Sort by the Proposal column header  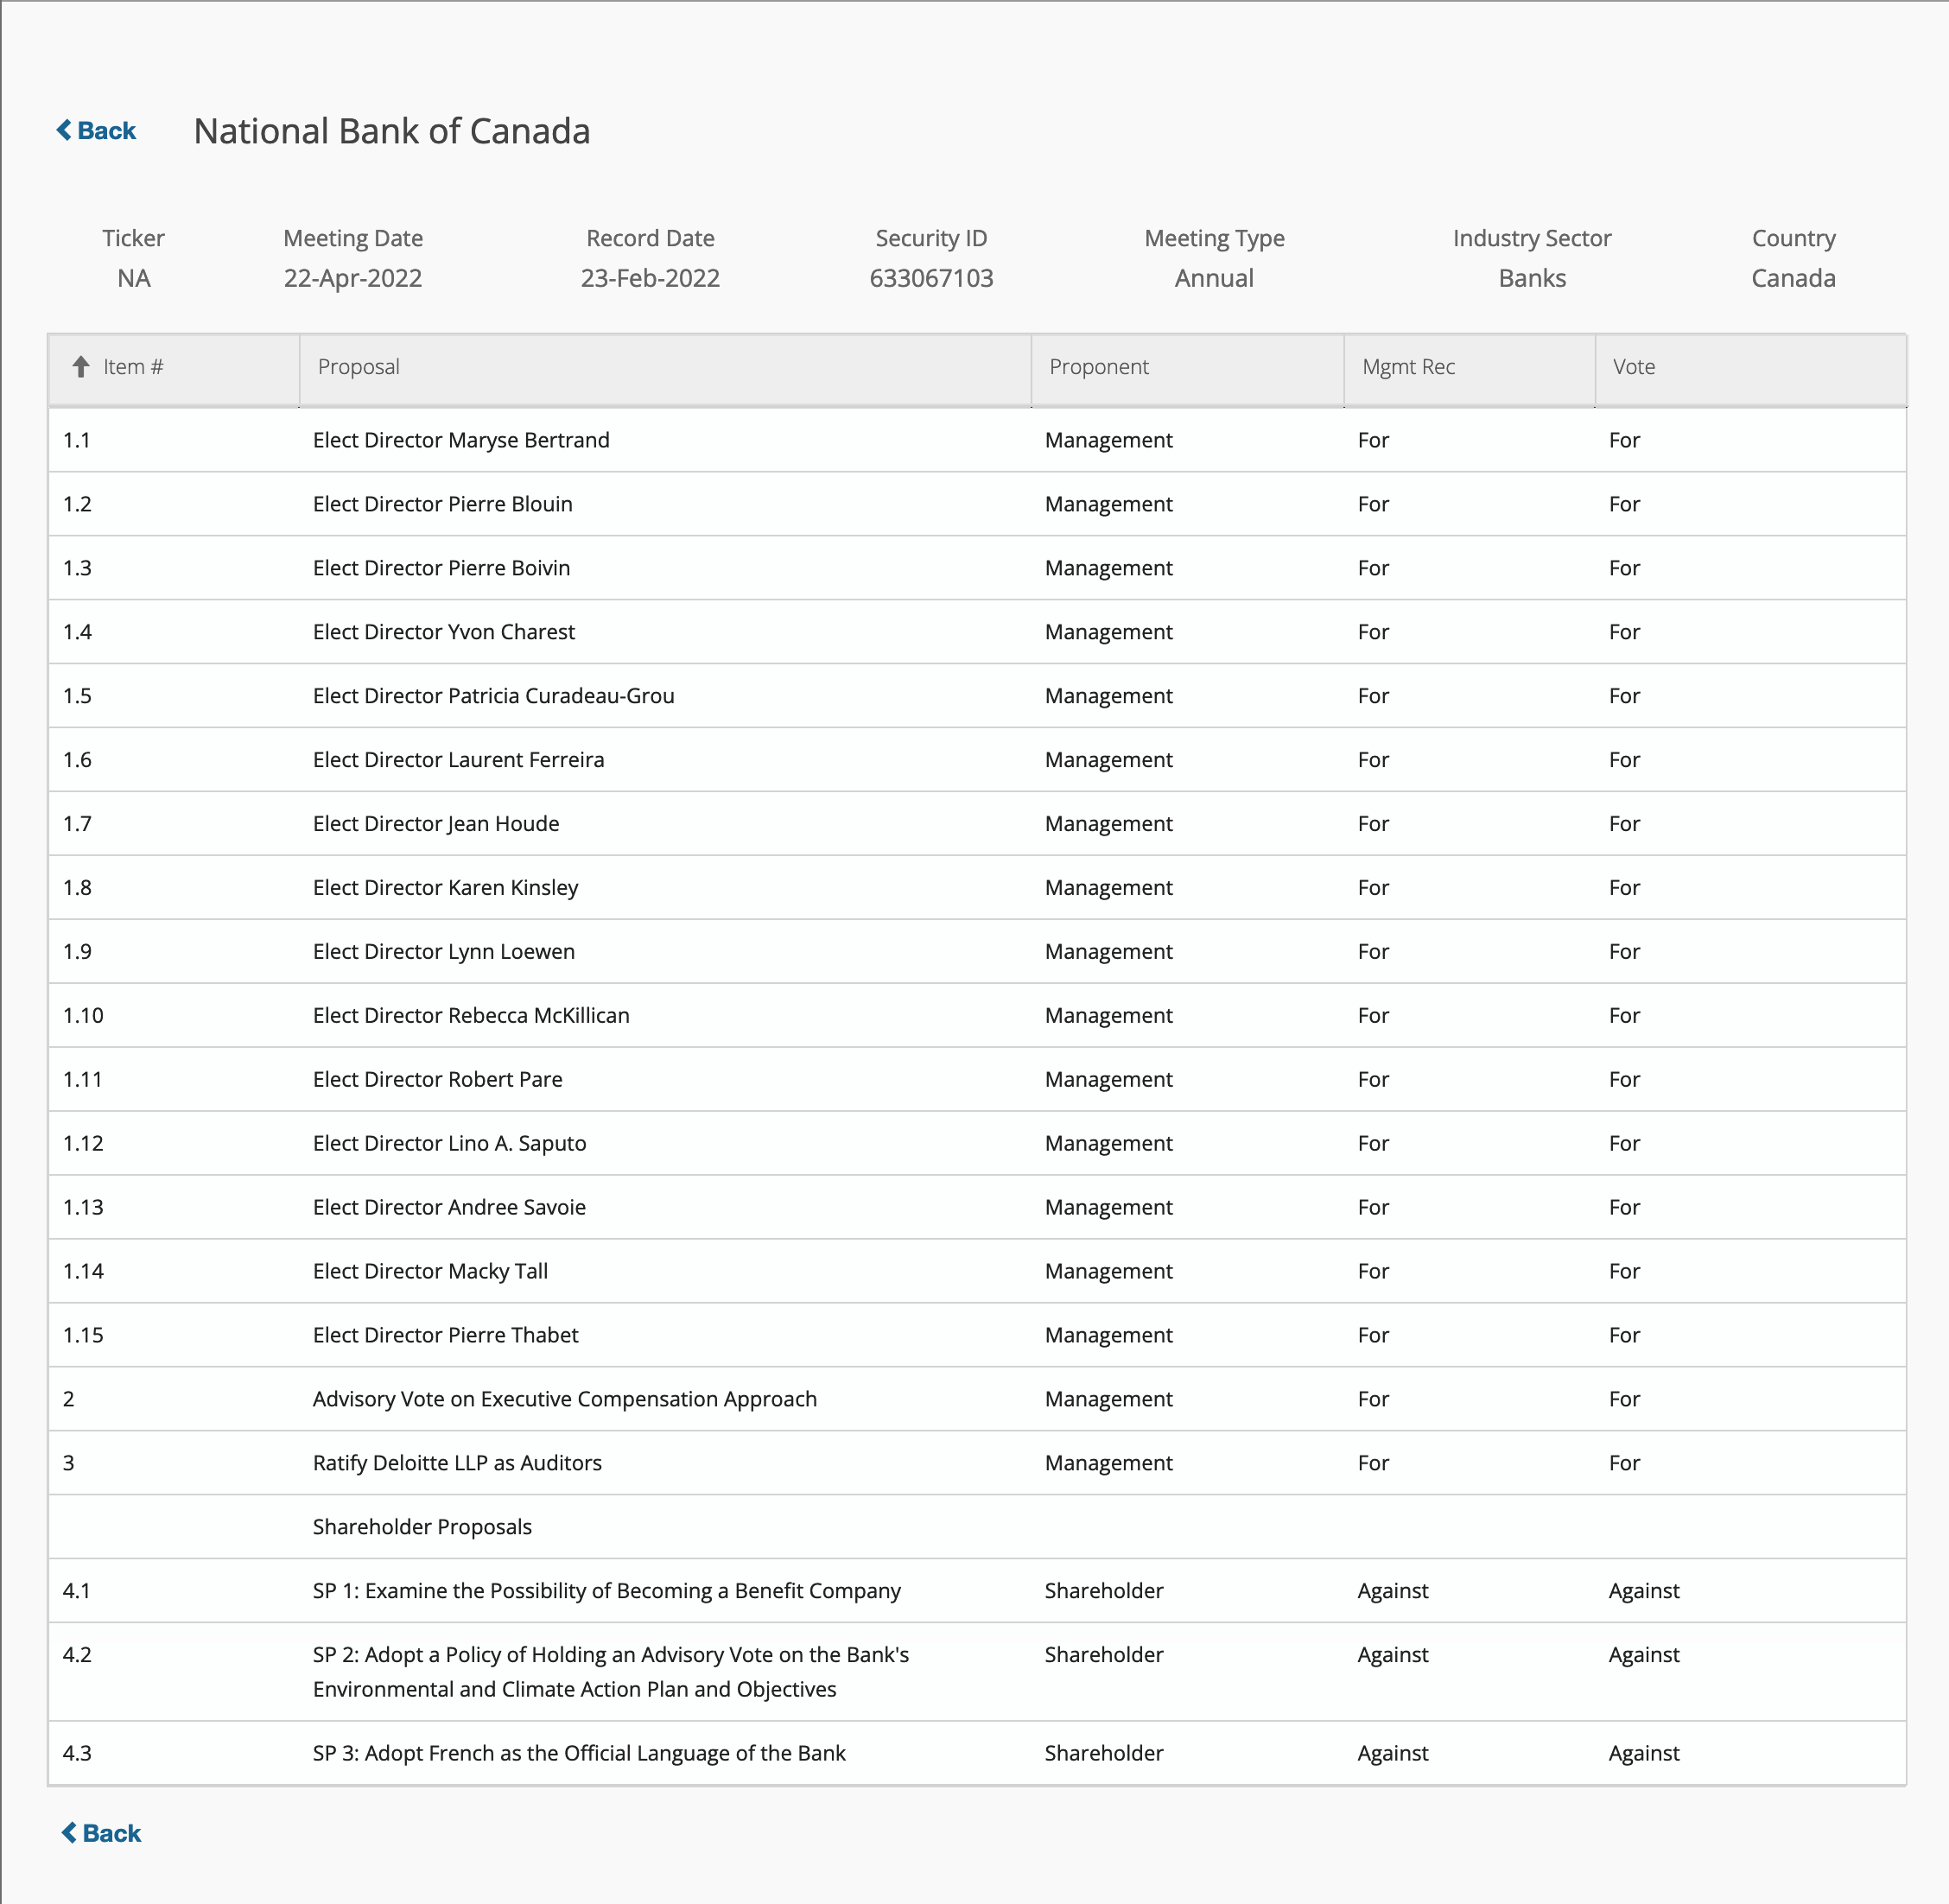359,367
